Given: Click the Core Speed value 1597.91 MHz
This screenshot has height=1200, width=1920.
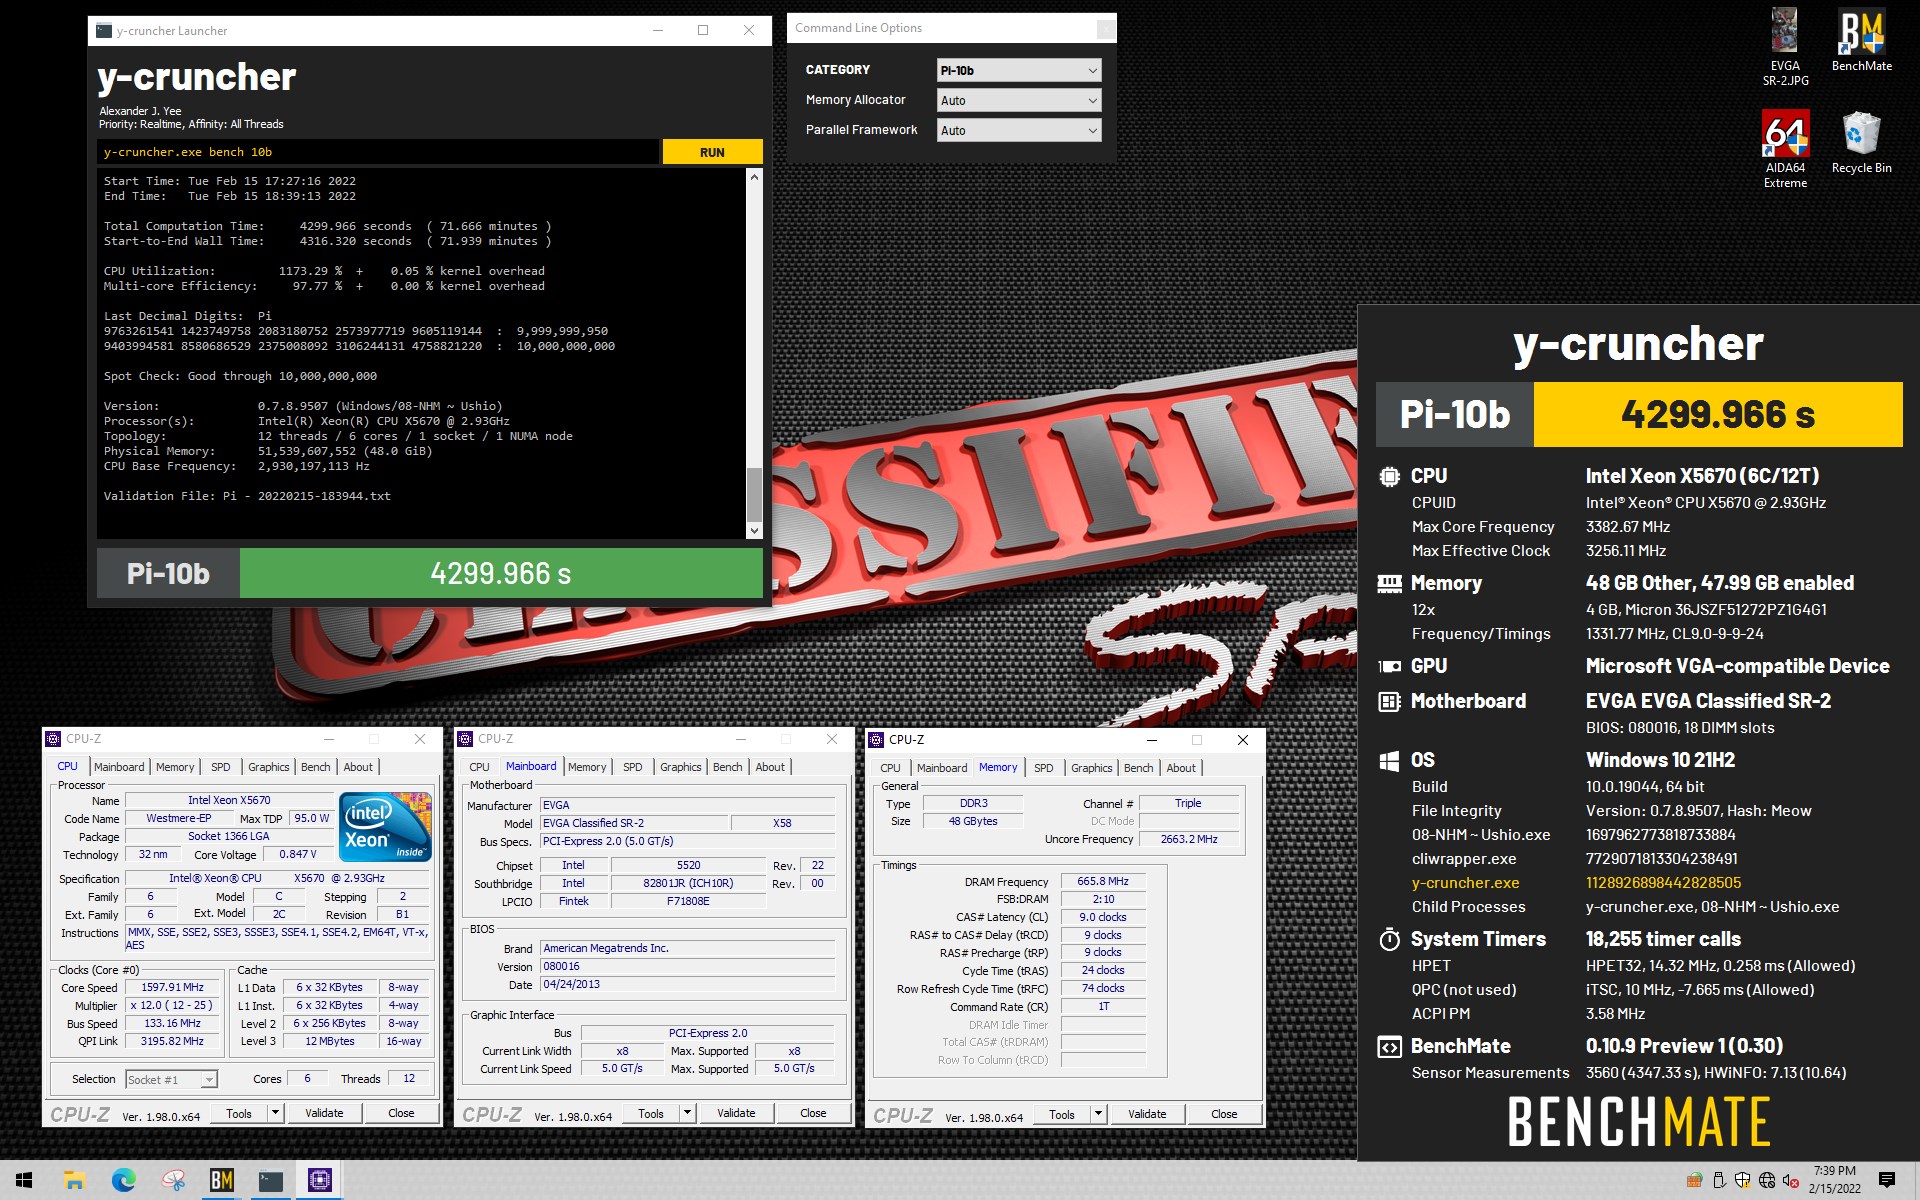Looking at the screenshot, I should (x=172, y=987).
